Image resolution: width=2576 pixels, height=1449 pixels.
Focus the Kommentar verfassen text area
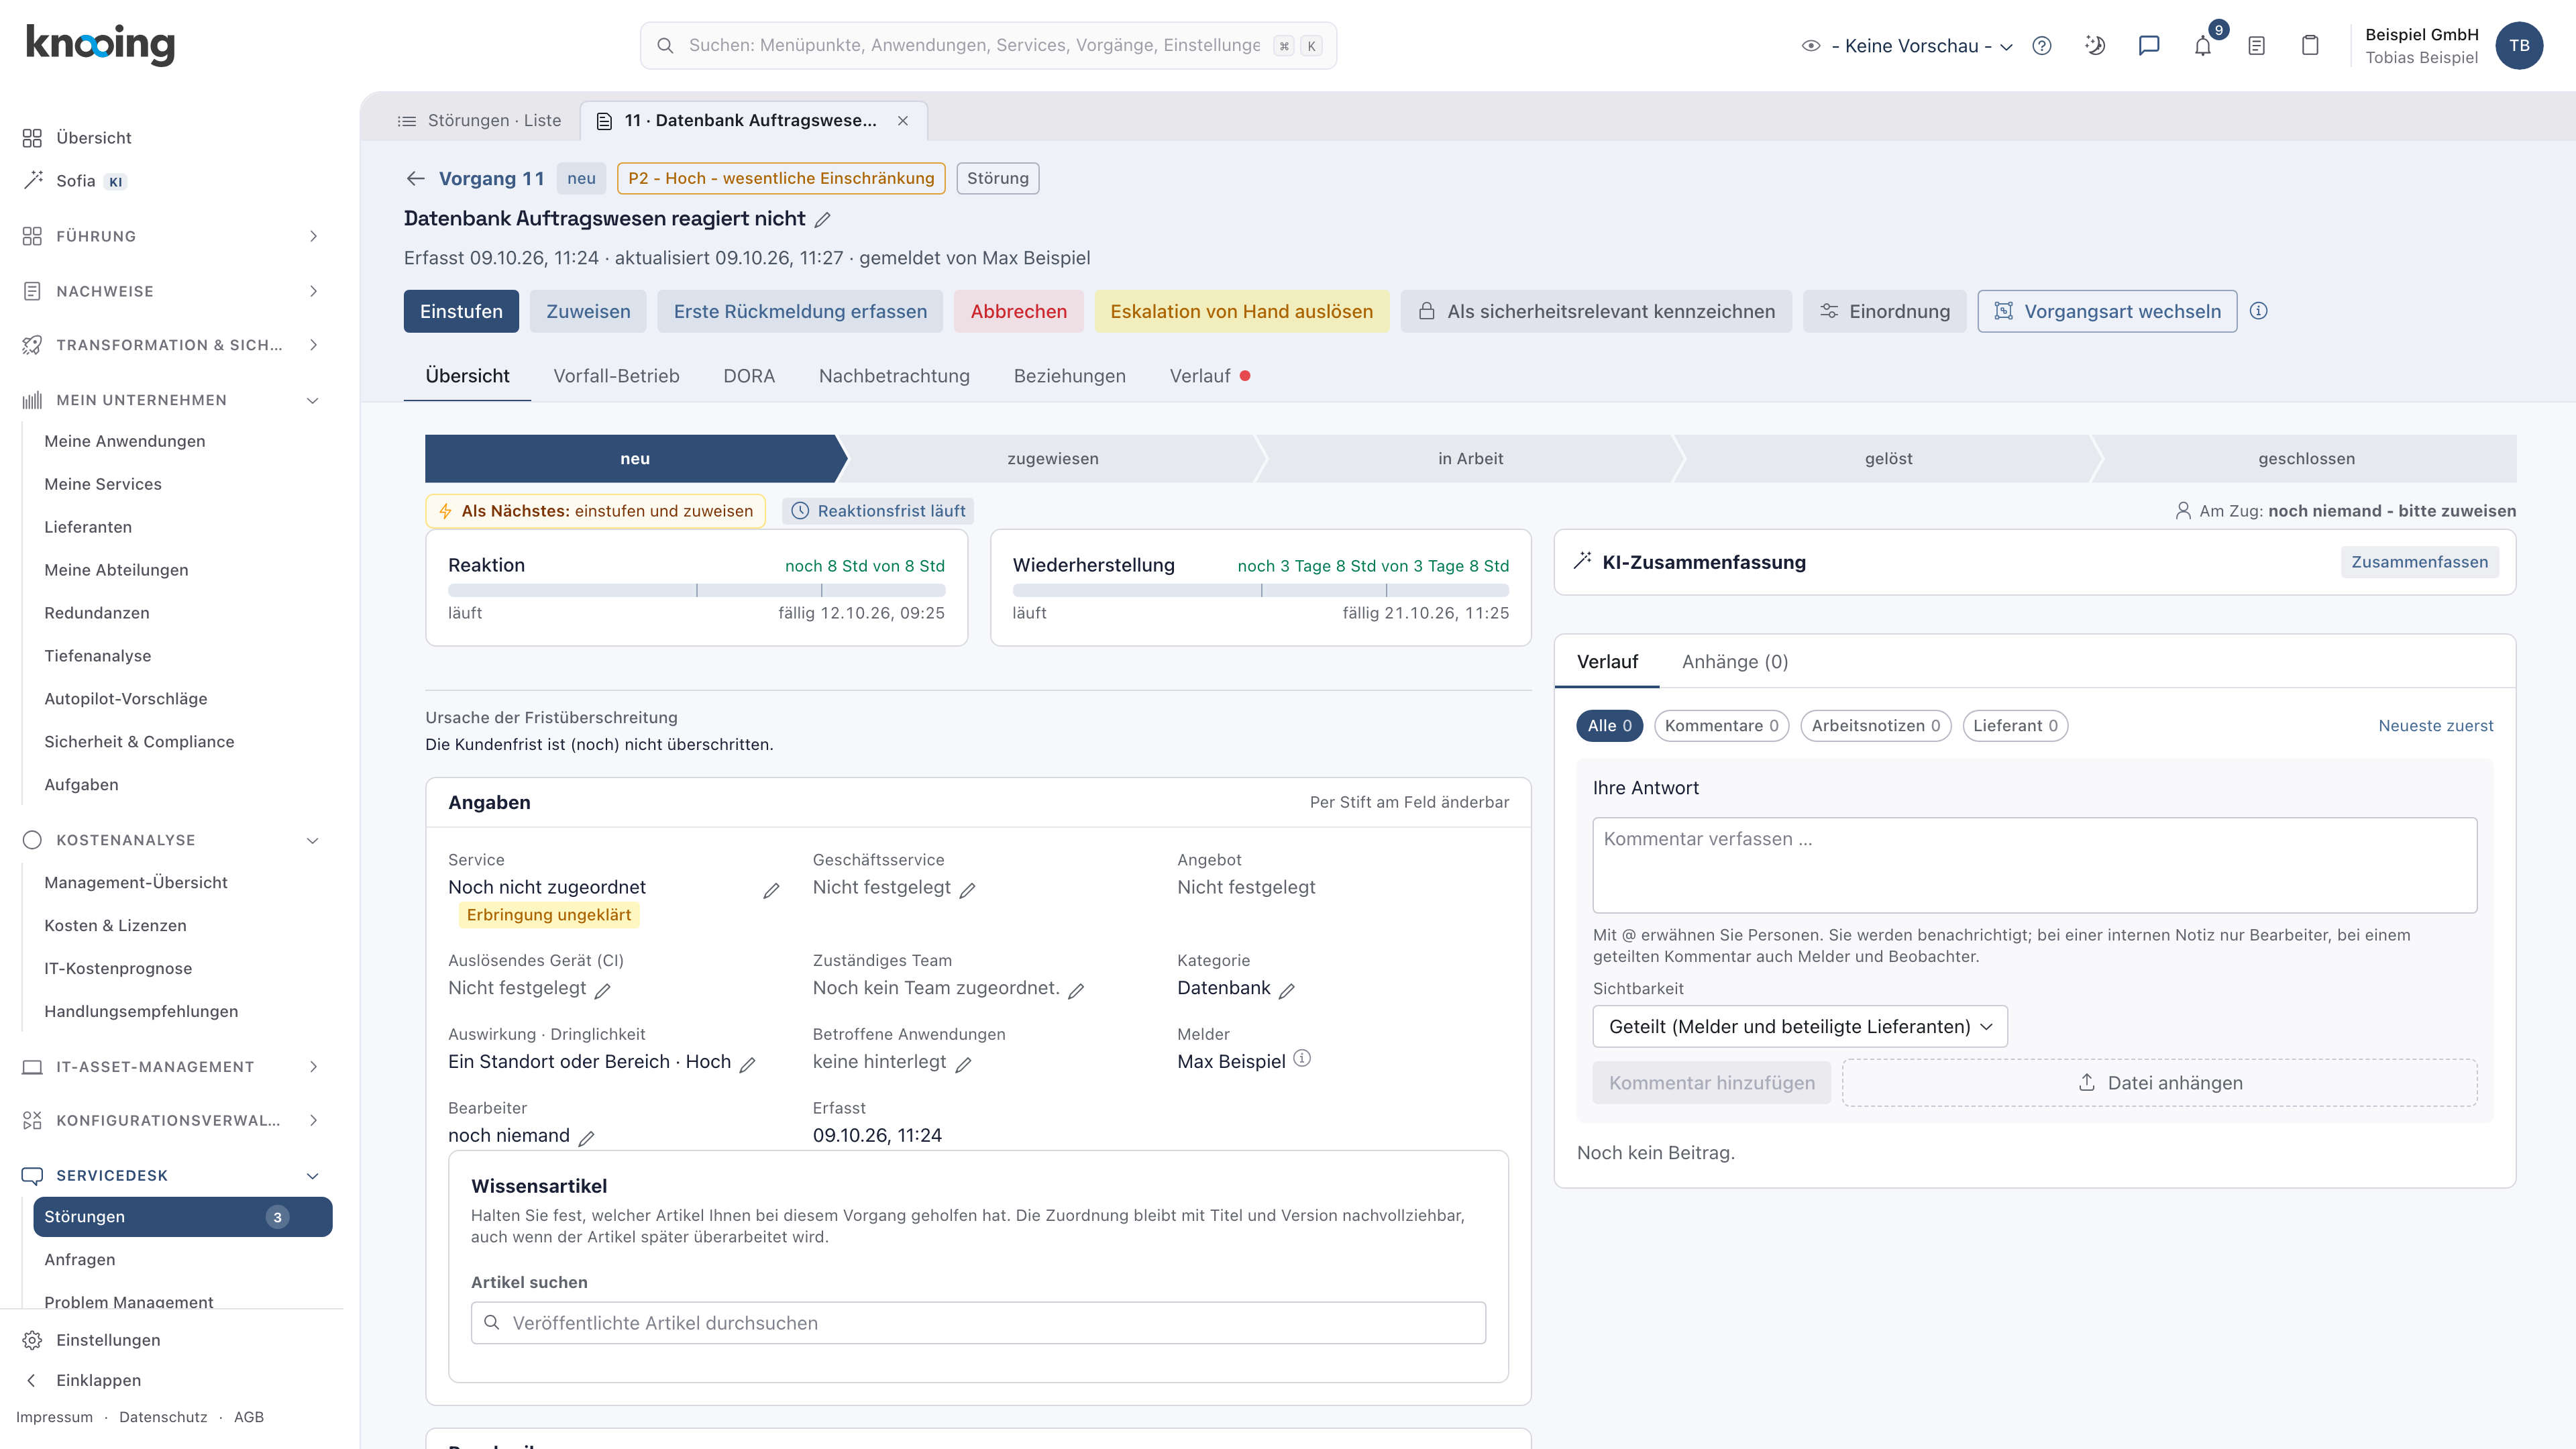(2034, 865)
